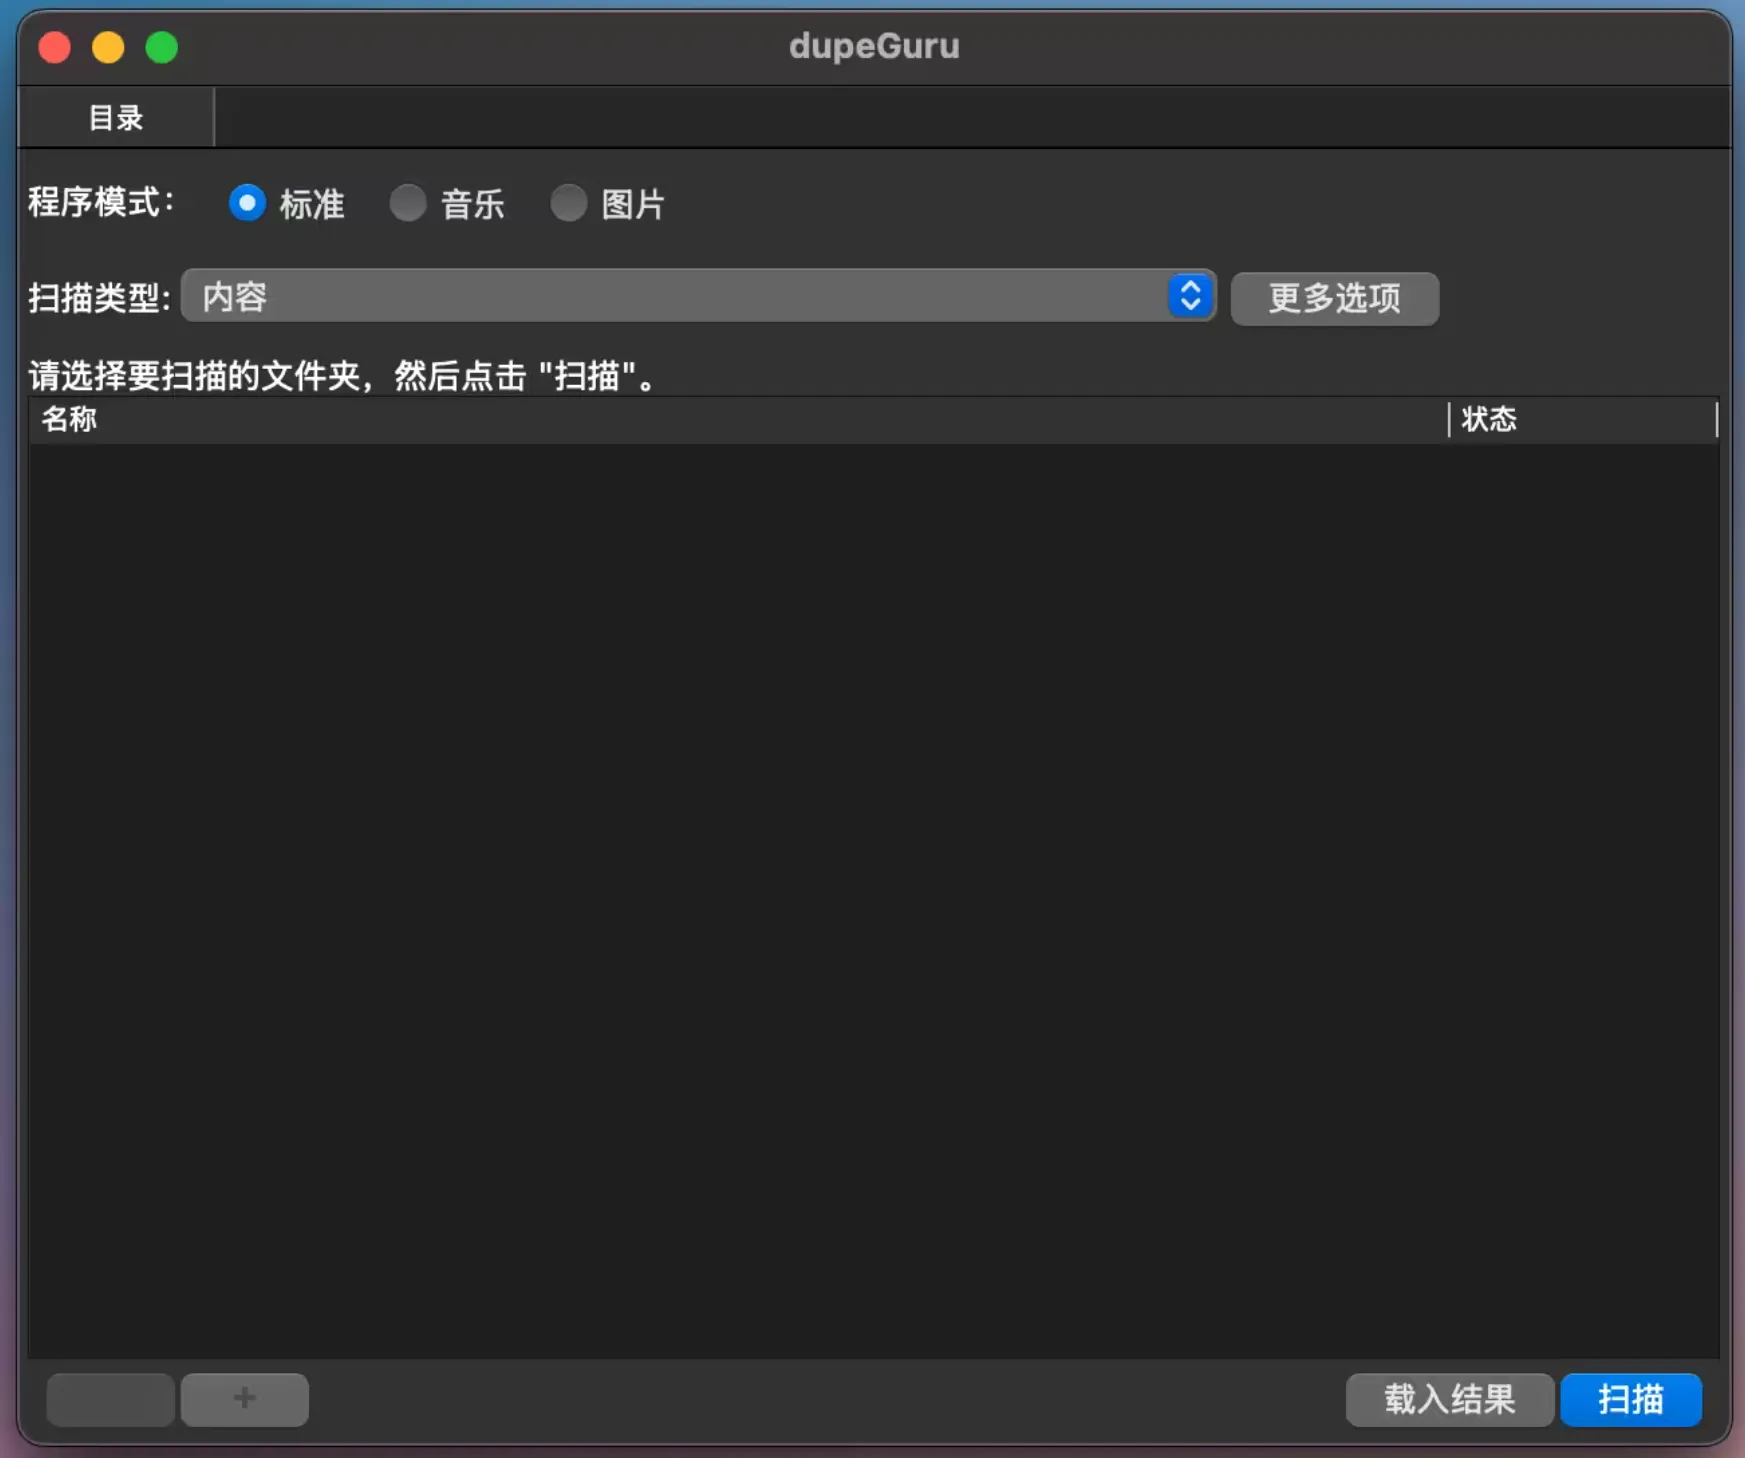Click the green zoom traffic light
Image resolution: width=1745 pixels, height=1458 pixels.
click(162, 46)
